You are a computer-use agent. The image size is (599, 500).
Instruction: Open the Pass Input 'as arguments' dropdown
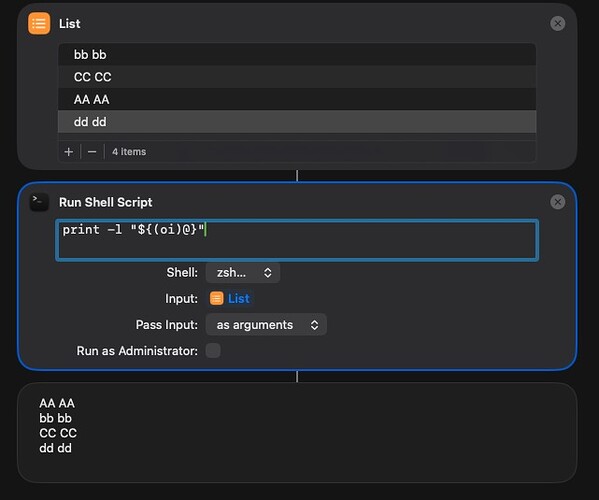tap(266, 325)
